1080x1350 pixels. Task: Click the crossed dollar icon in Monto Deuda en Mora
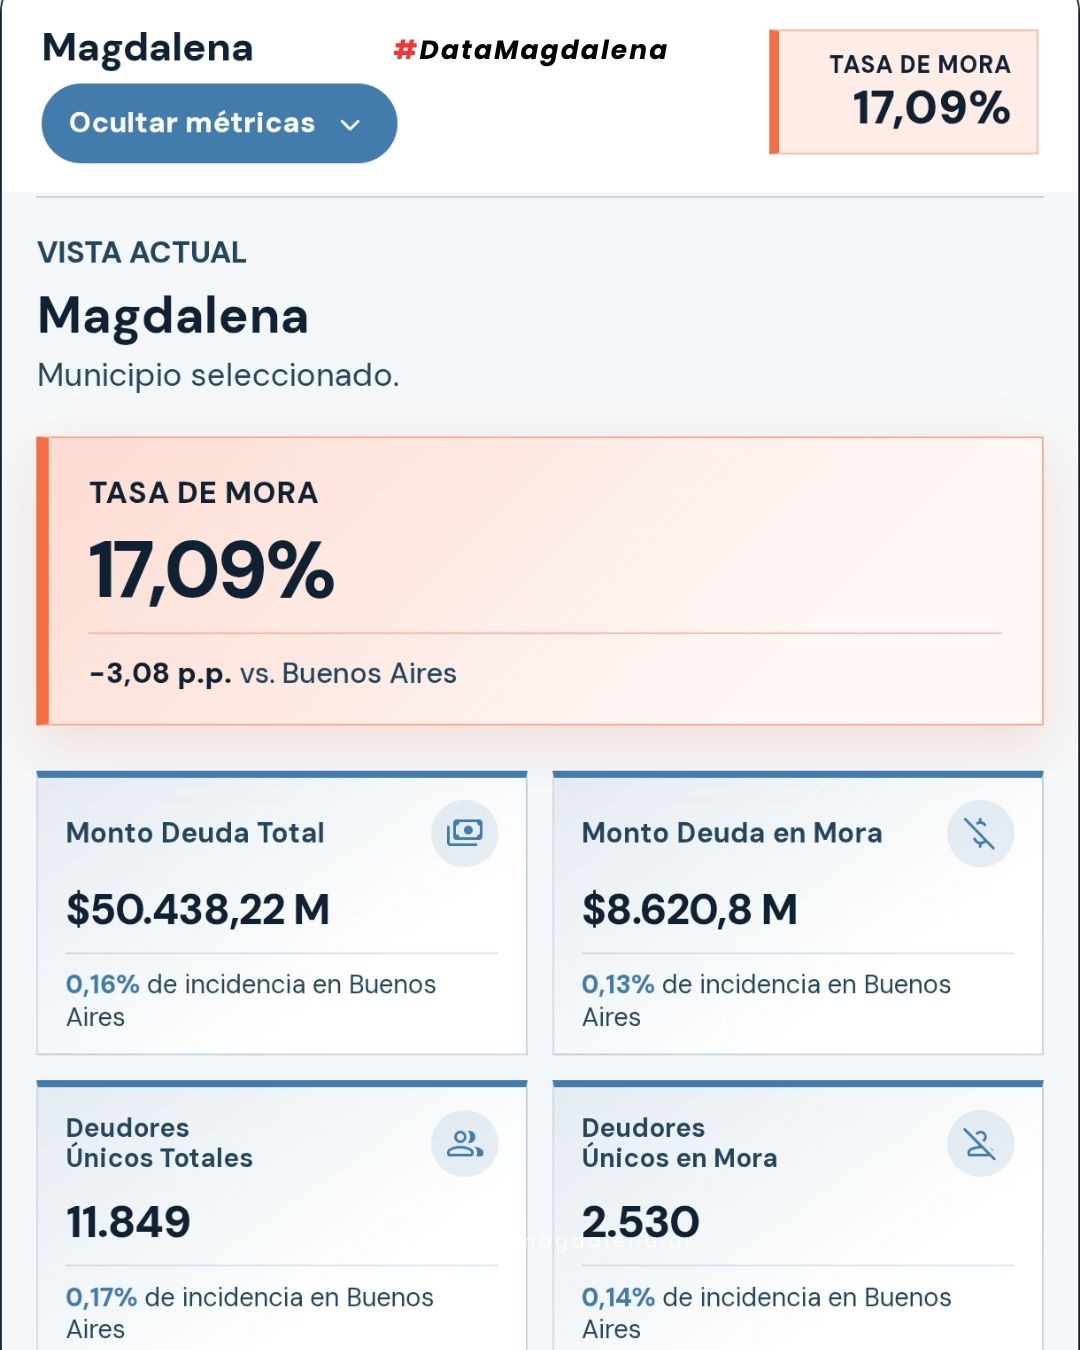[980, 833]
